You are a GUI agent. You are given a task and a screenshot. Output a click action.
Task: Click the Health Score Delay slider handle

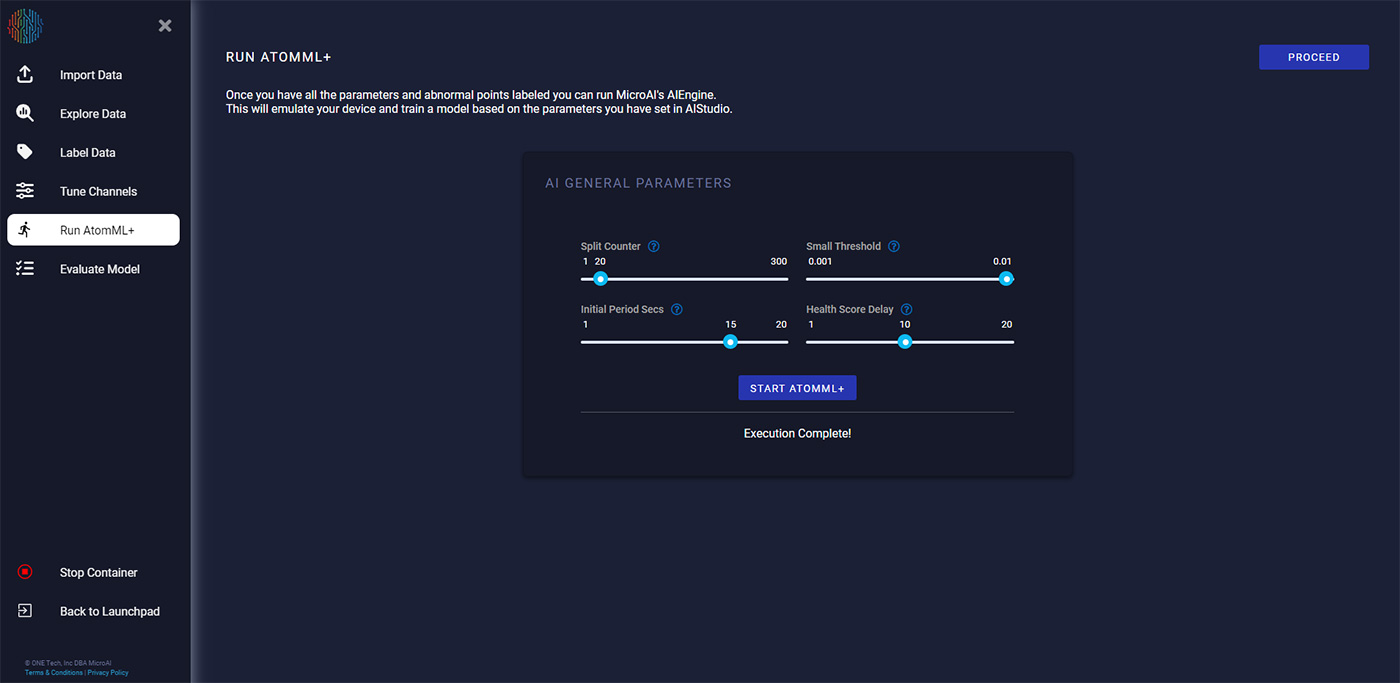[x=905, y=342]
